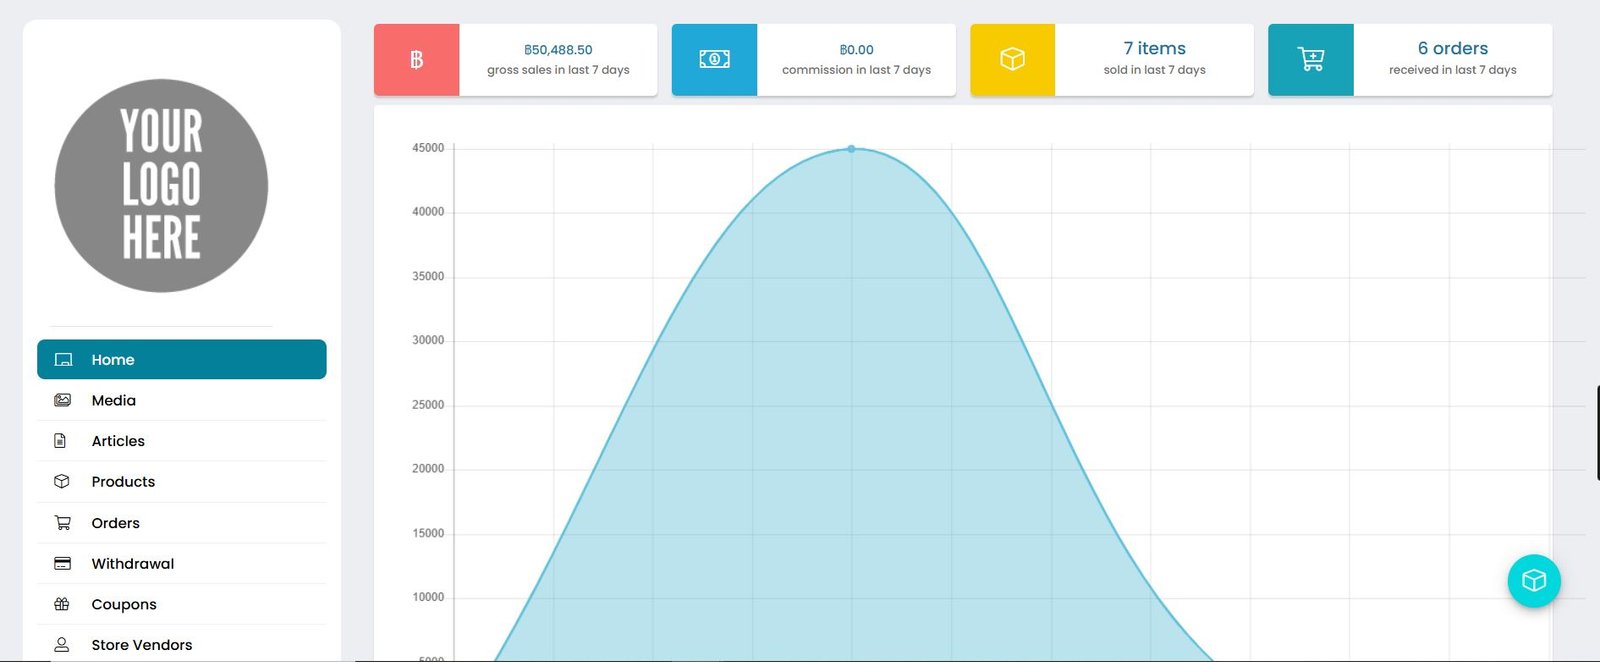Go to the Products menu entry

(x=123, y=482)
